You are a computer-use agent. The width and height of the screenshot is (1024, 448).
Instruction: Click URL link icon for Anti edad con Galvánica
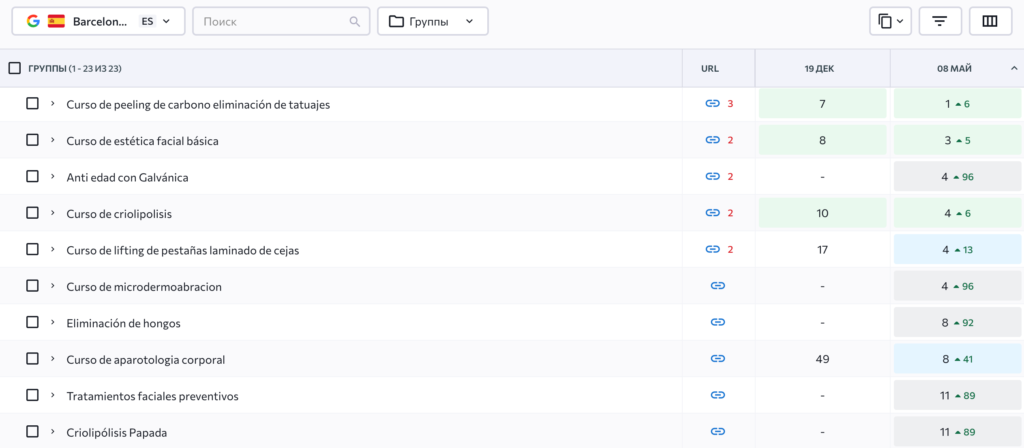coord(713,177)
